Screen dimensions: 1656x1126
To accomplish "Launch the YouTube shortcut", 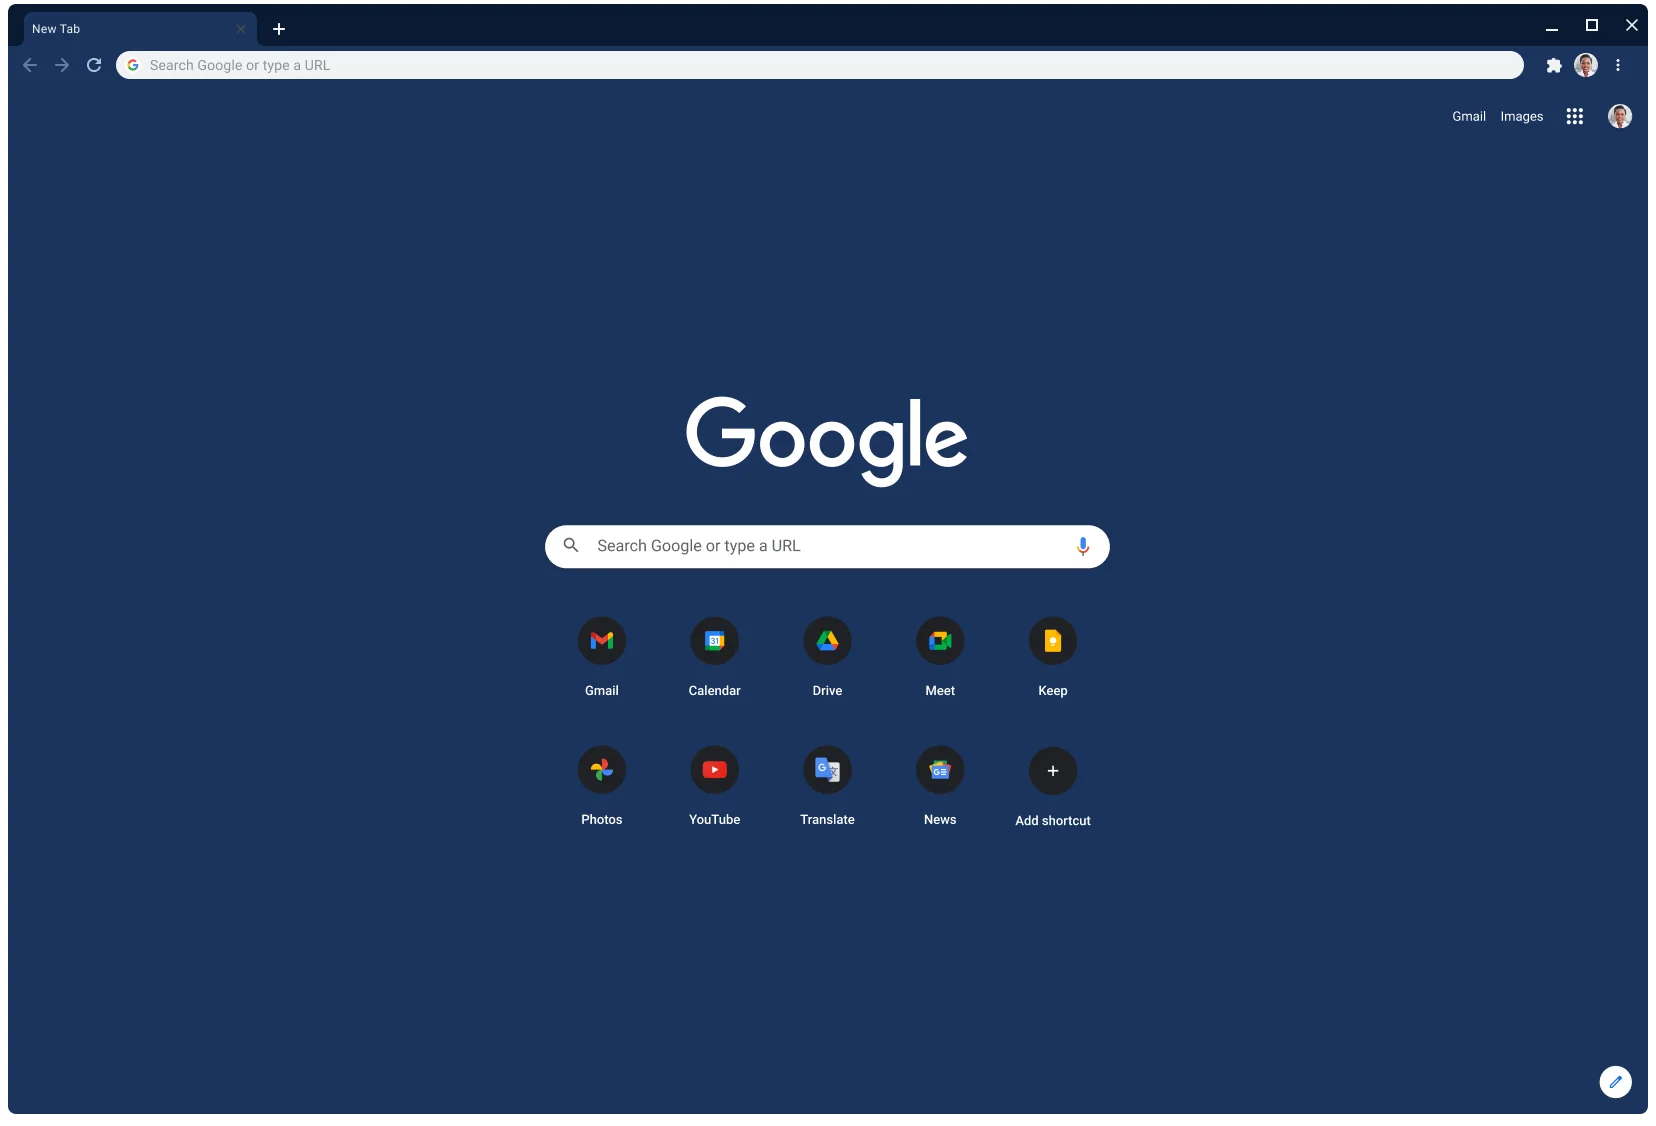I will tap(714, 770).
